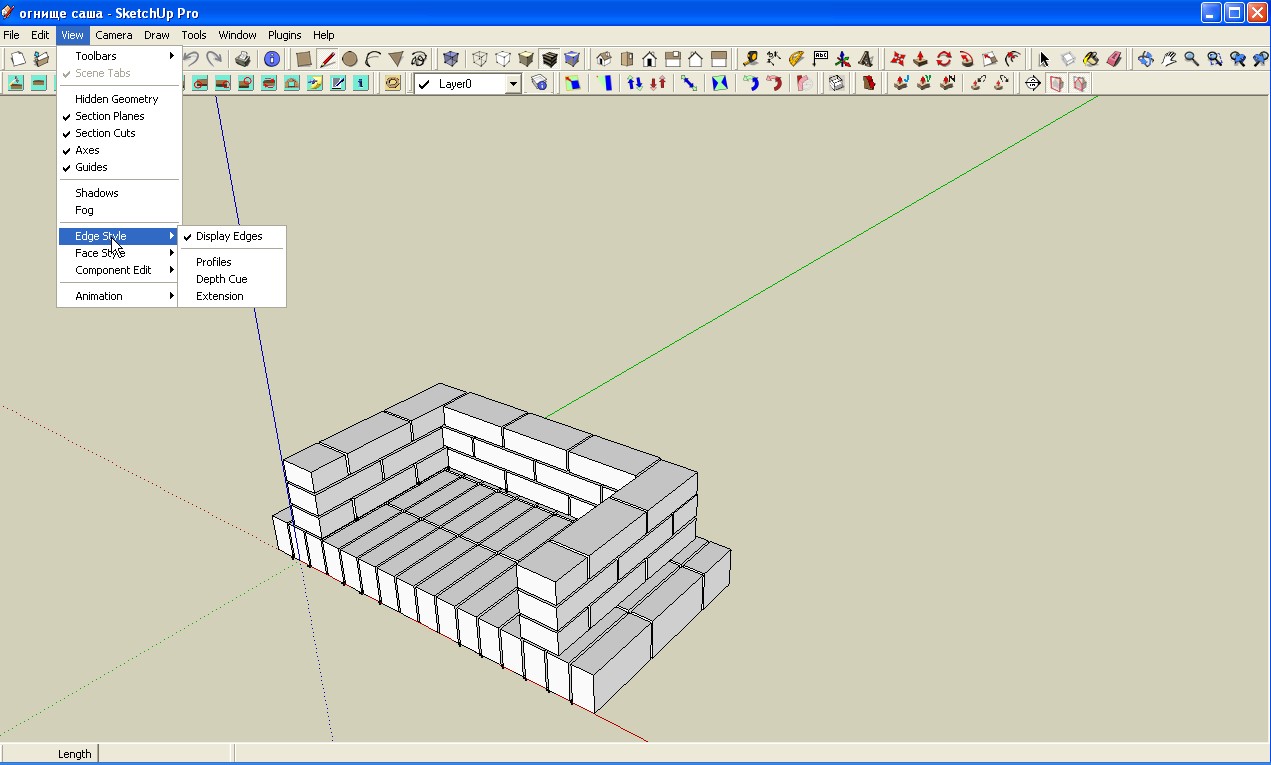The height and width of the screenshot is (765, 1271).
Task: Select Profiles from Edge Style submenu
Action: (213, 262)
